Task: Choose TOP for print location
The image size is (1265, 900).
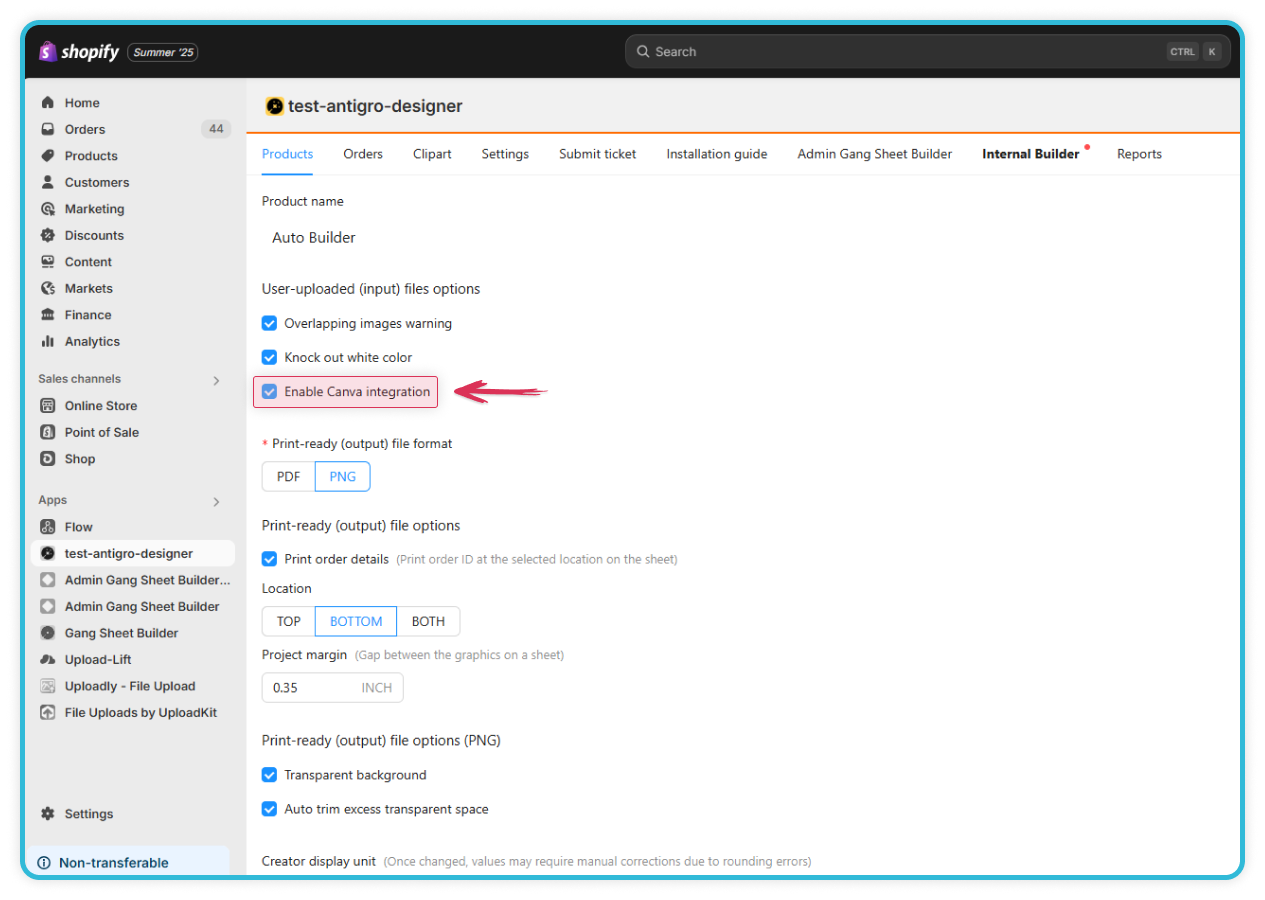Action: click(x=288, y=621)
